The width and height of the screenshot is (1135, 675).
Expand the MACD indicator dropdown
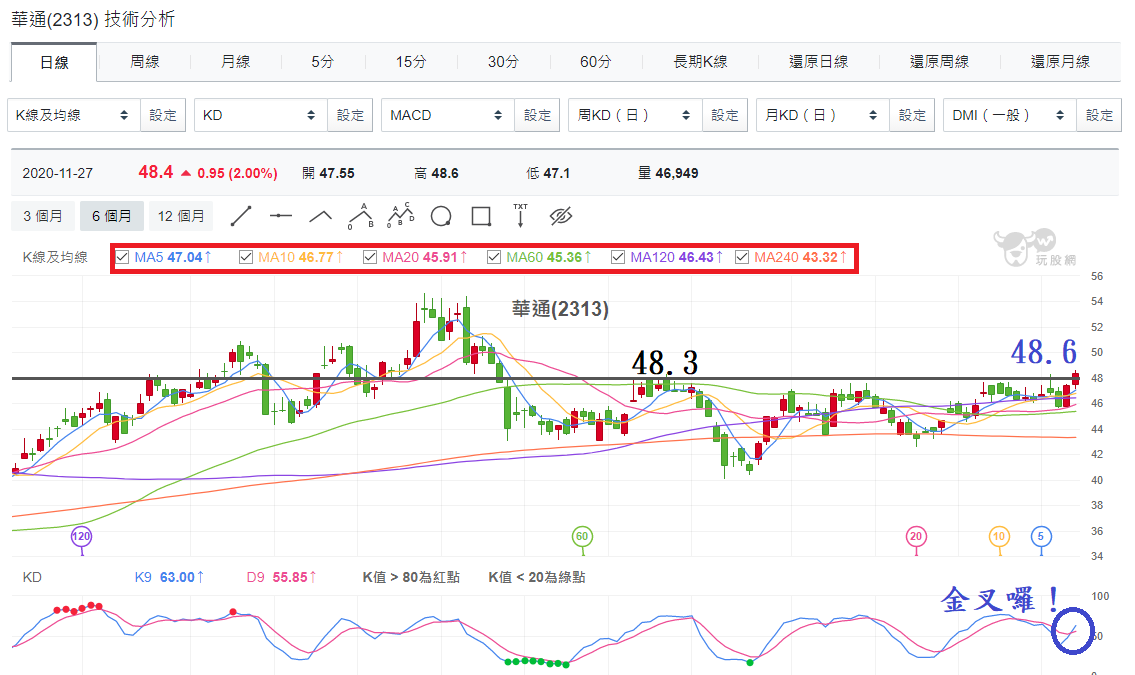(x=448, y=115)
